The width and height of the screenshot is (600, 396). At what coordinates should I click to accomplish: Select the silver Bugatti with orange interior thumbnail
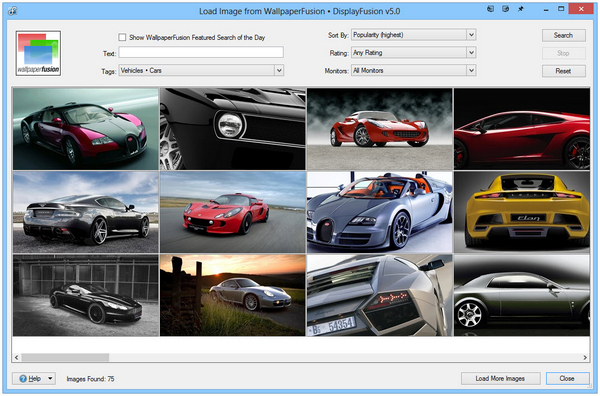[380, 212]
